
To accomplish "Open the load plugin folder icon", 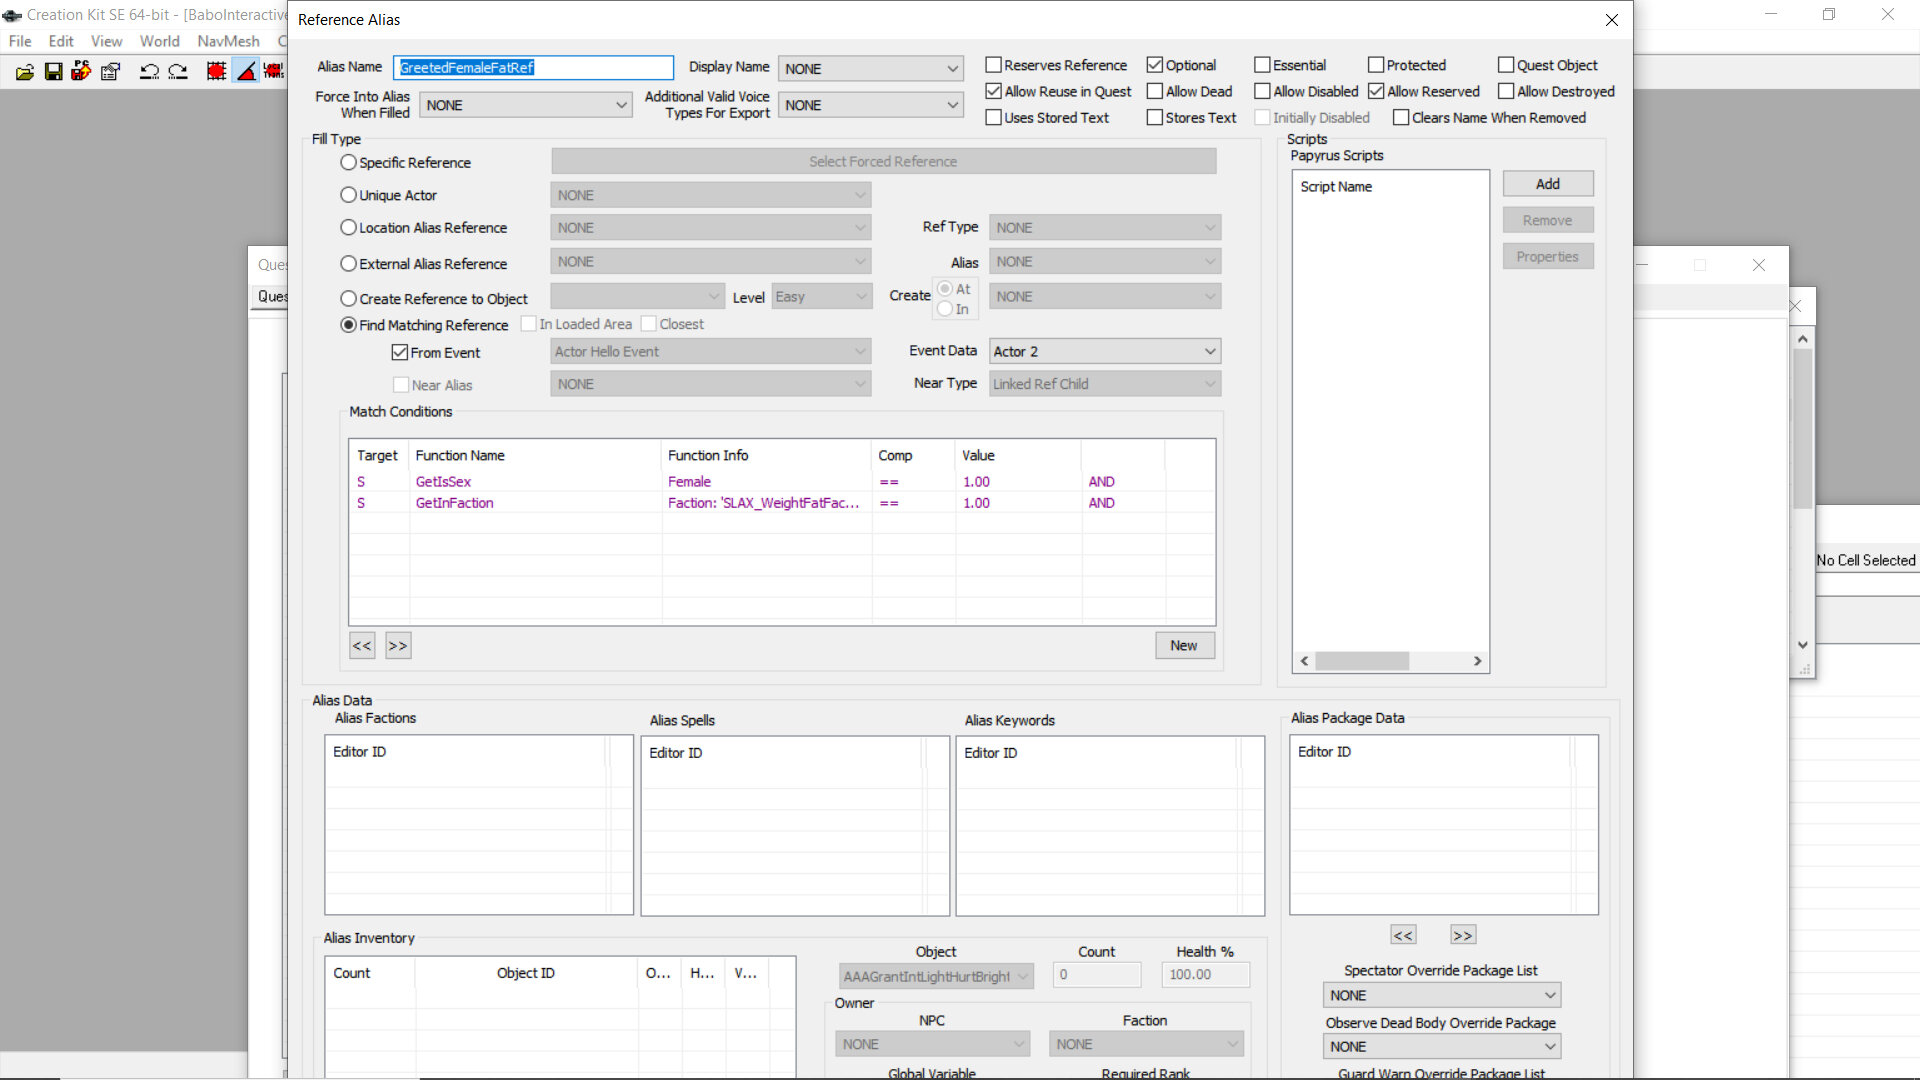I will click(25, 71).
